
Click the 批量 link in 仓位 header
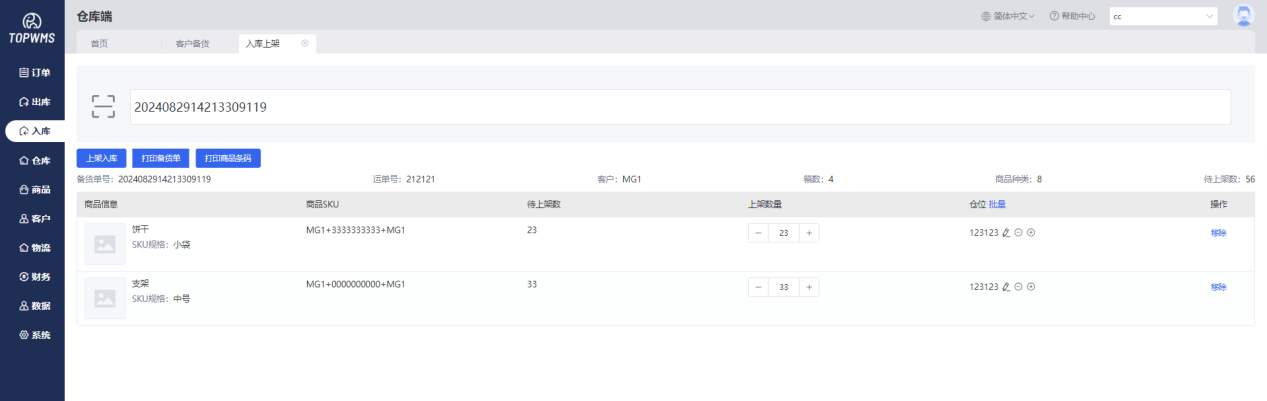[997, 204]
